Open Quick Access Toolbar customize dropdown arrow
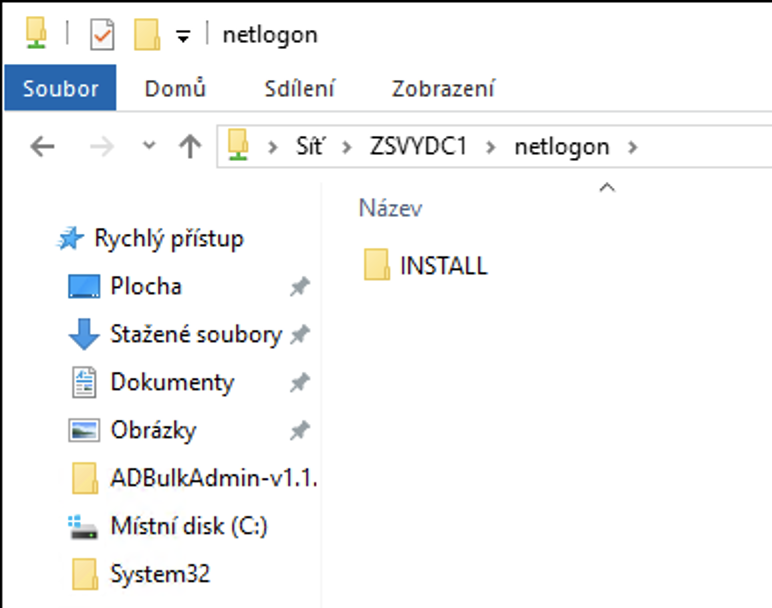The image size is (772, 608). (182, 36)
